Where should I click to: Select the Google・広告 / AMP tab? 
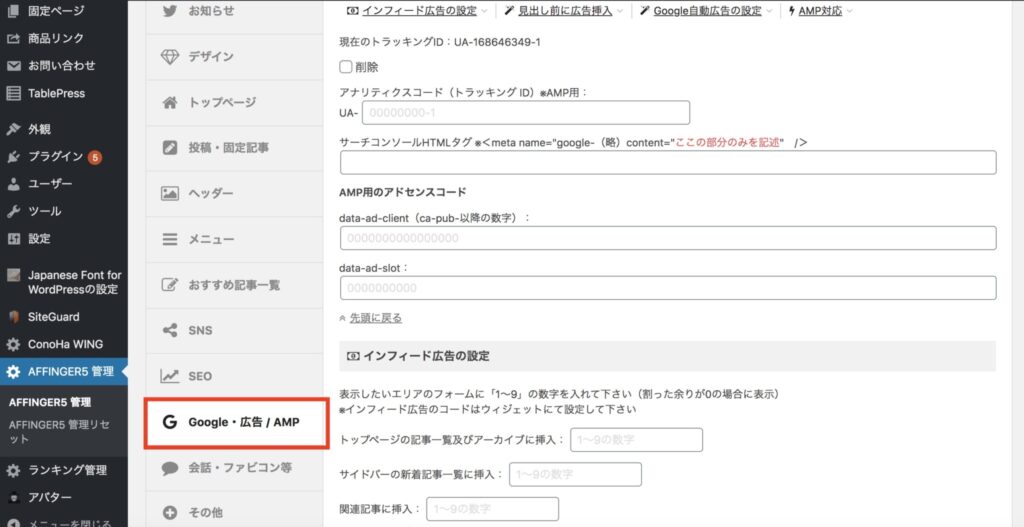pos(236,423)
